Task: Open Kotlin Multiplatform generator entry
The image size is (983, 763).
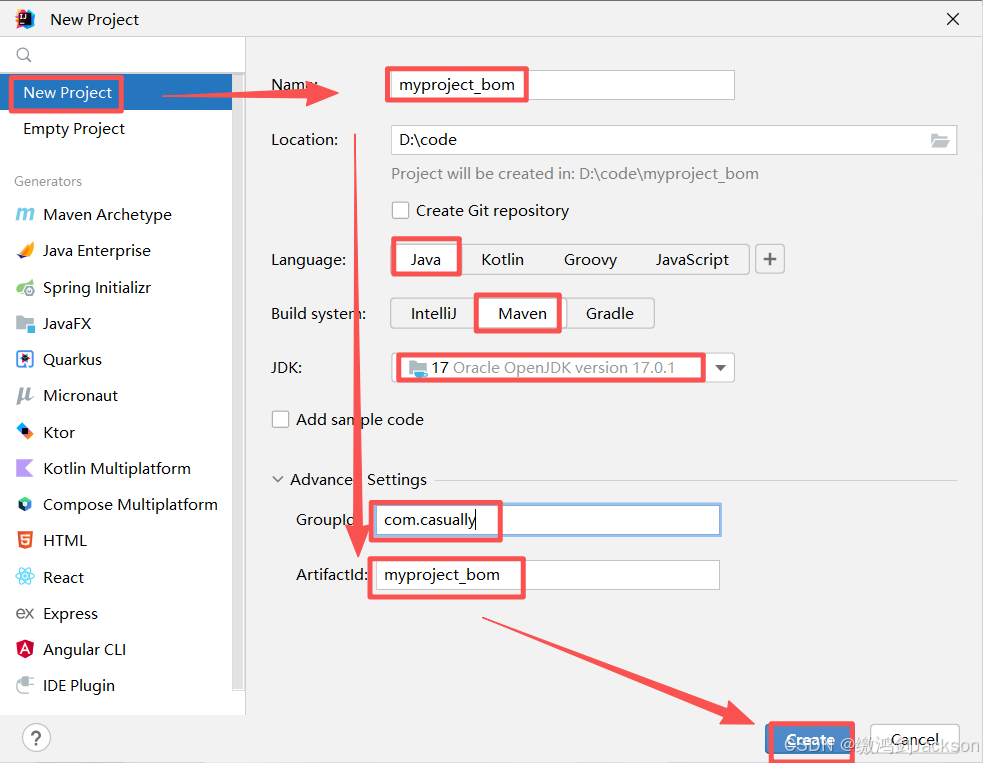Action: point(116,468)
